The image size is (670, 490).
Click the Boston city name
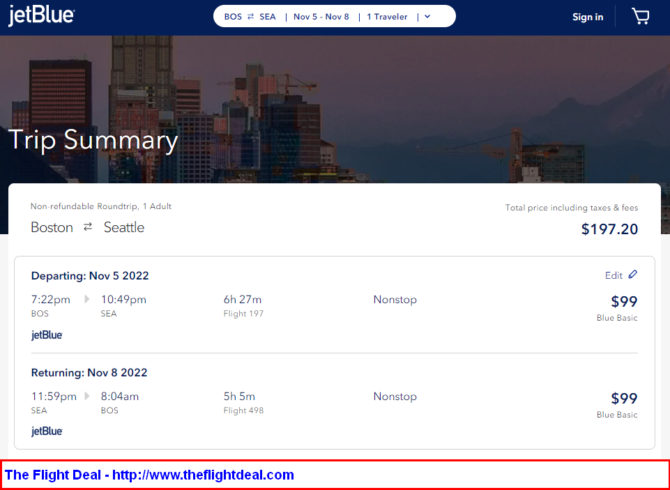point(52,227)
